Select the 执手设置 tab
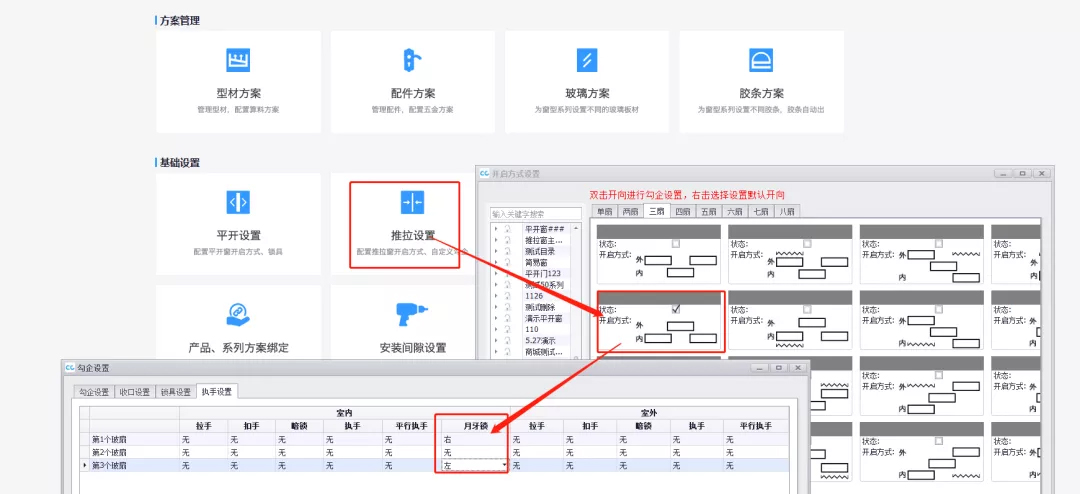The image size is (1080, 494). pyautogui.click(x=216, y=391)
